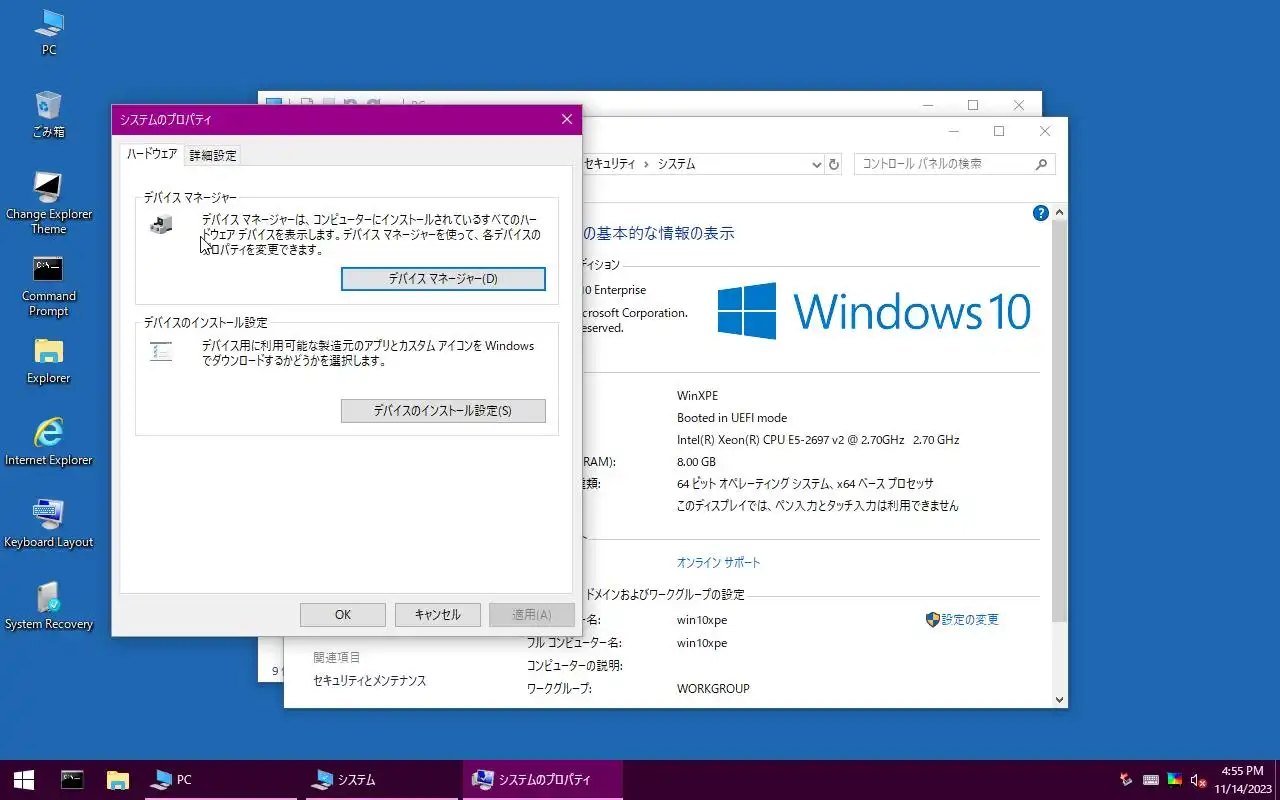Screen dimensions: 1280x800
Task: Switch to the 詳細設定 tab
Action: tap(213, 155)
